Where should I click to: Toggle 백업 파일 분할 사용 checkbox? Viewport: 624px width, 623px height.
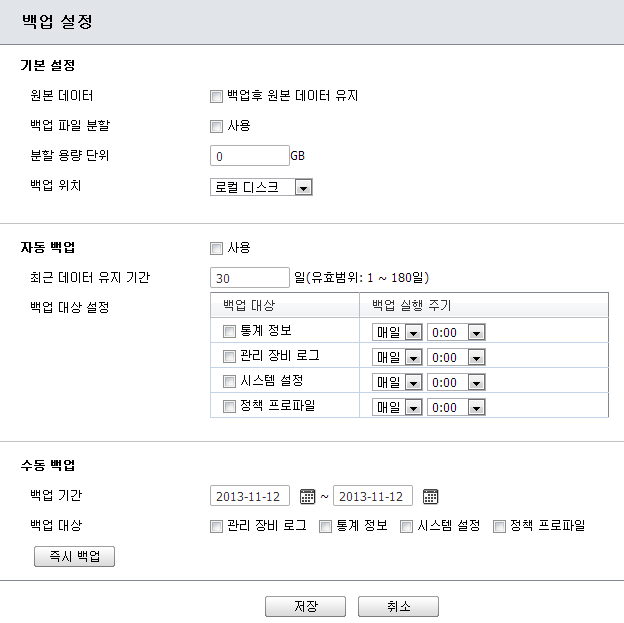(216, 126)
